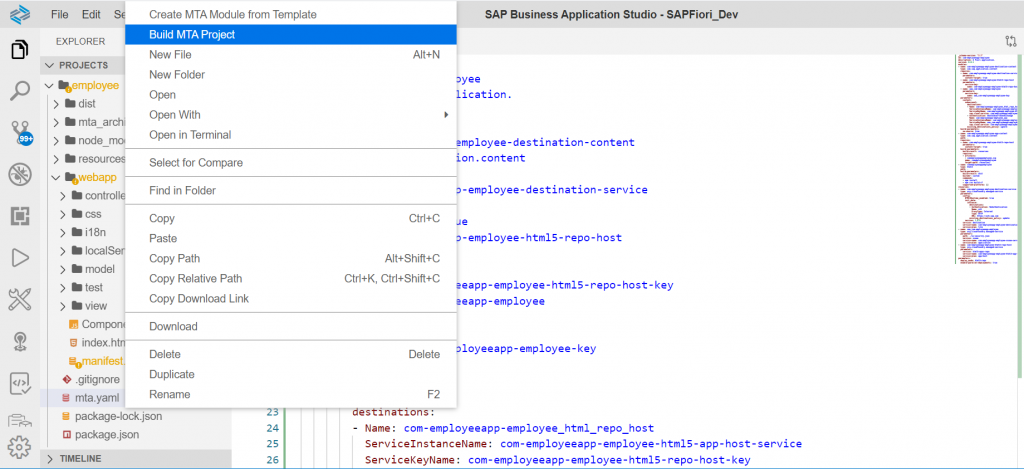Choose Rename in context menu

(291, 395)
